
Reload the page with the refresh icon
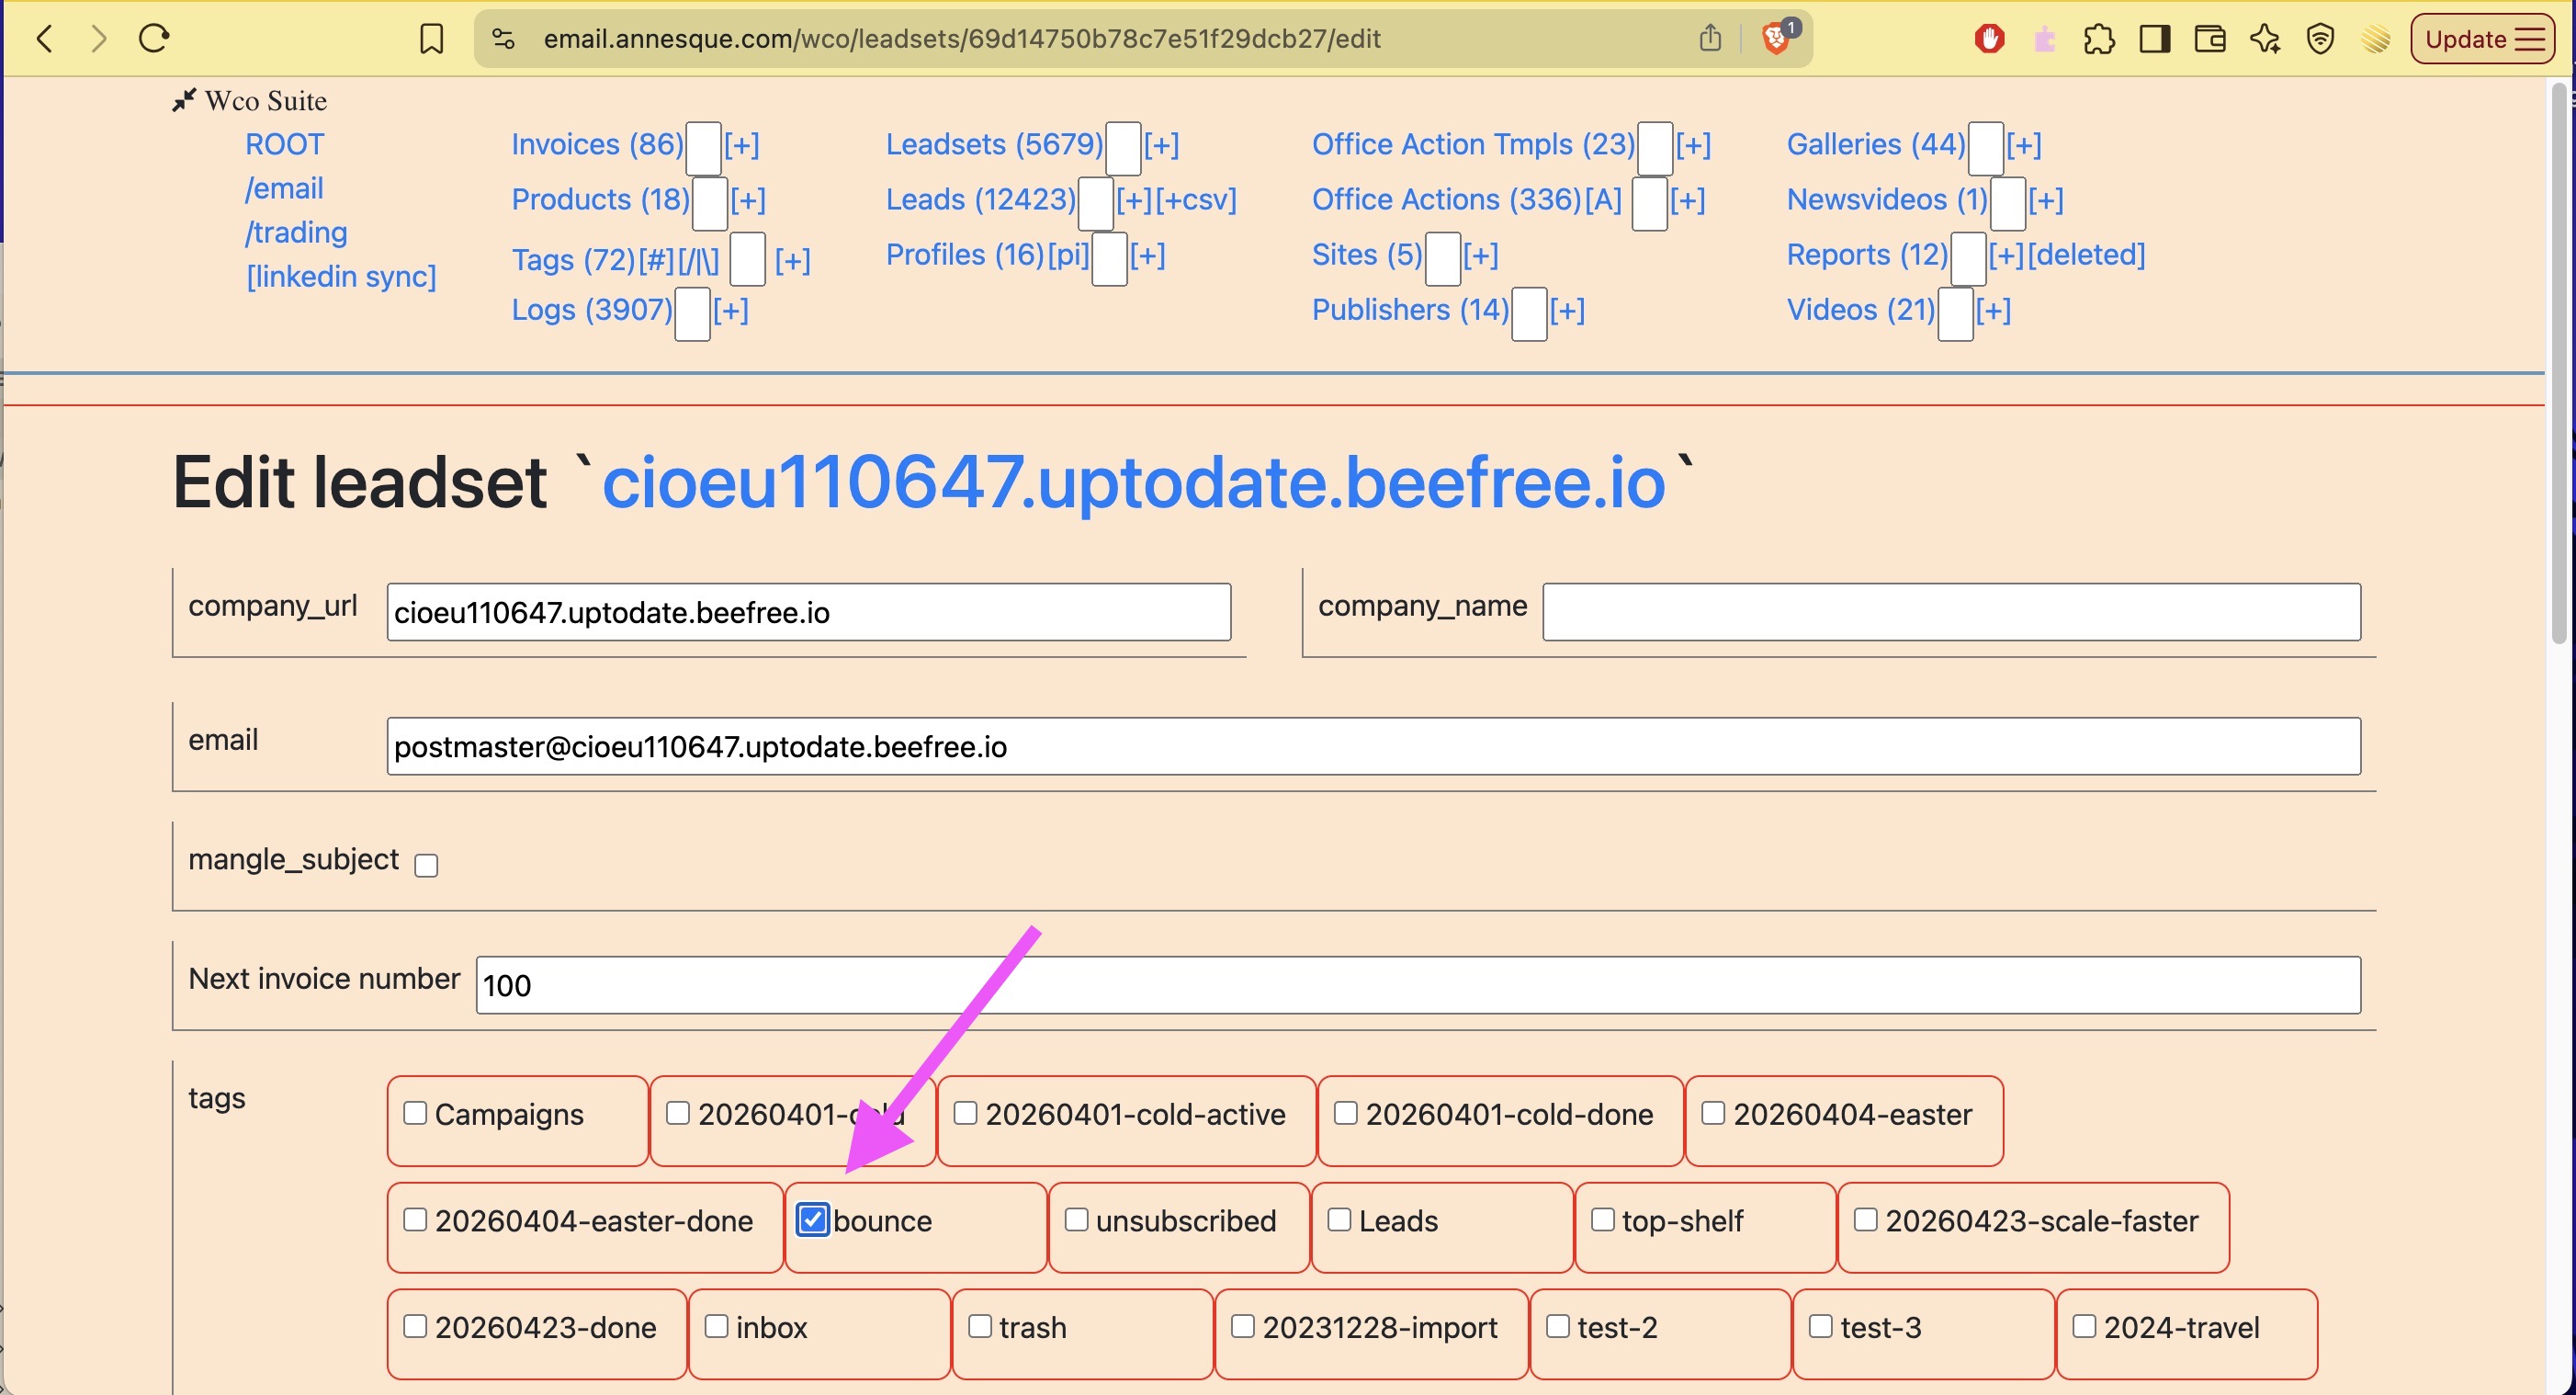(154, 39)
